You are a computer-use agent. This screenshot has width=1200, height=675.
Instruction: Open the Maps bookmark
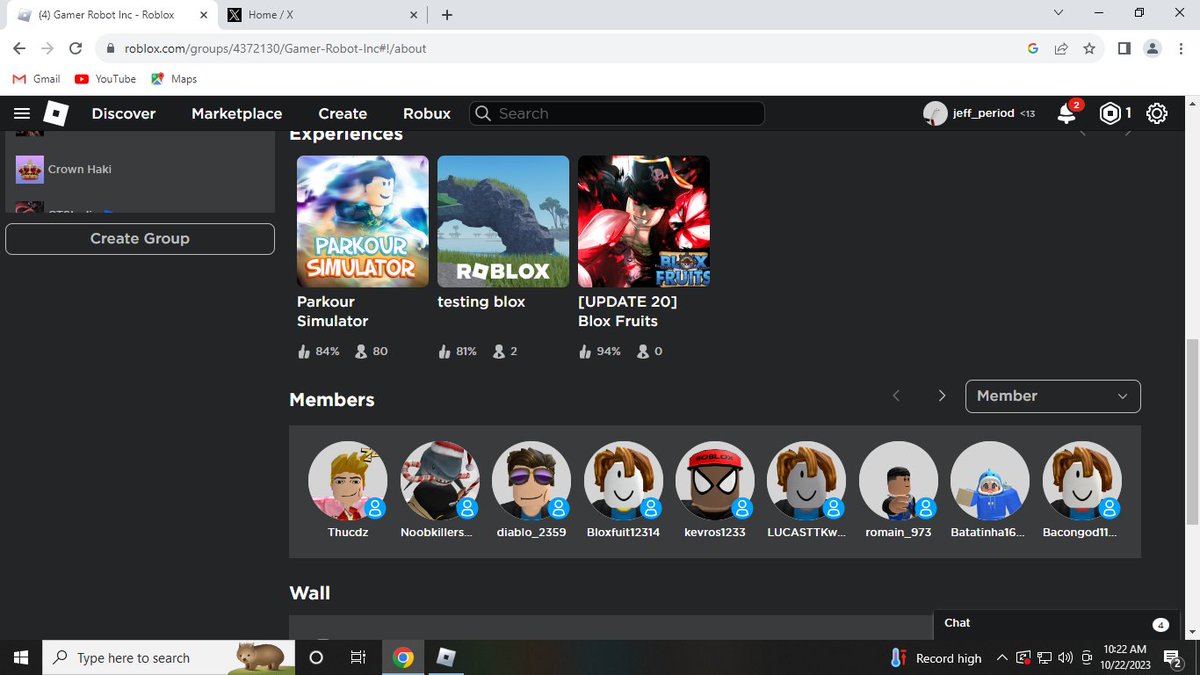point(174,79)
